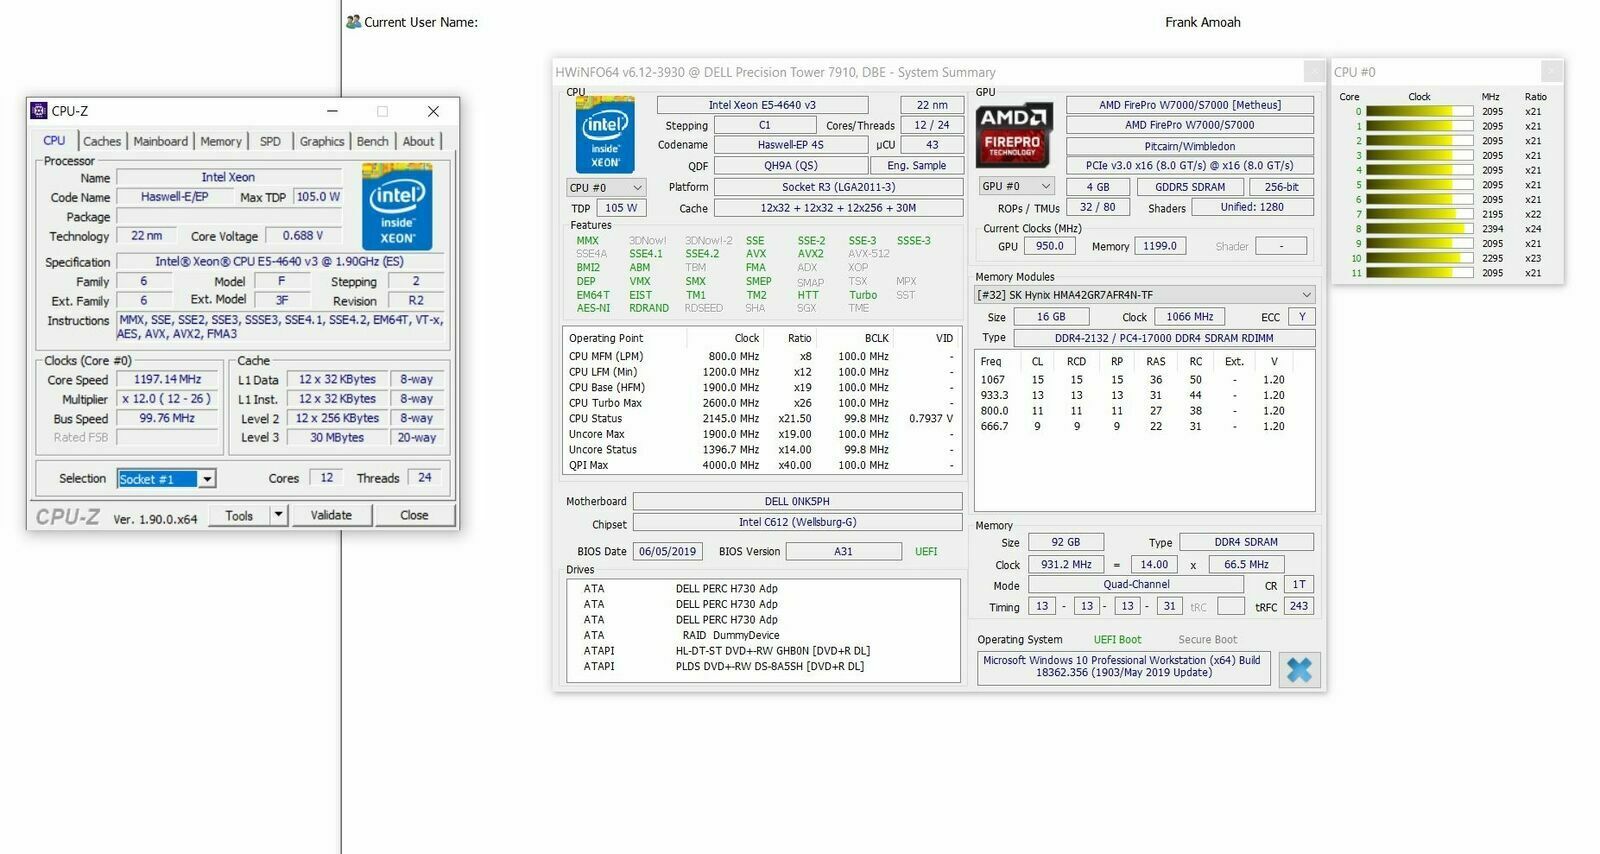Click the Windows 10 Pro operating system field
The height and width of the screenshot is (854, 1600).
coord(1122,667)
